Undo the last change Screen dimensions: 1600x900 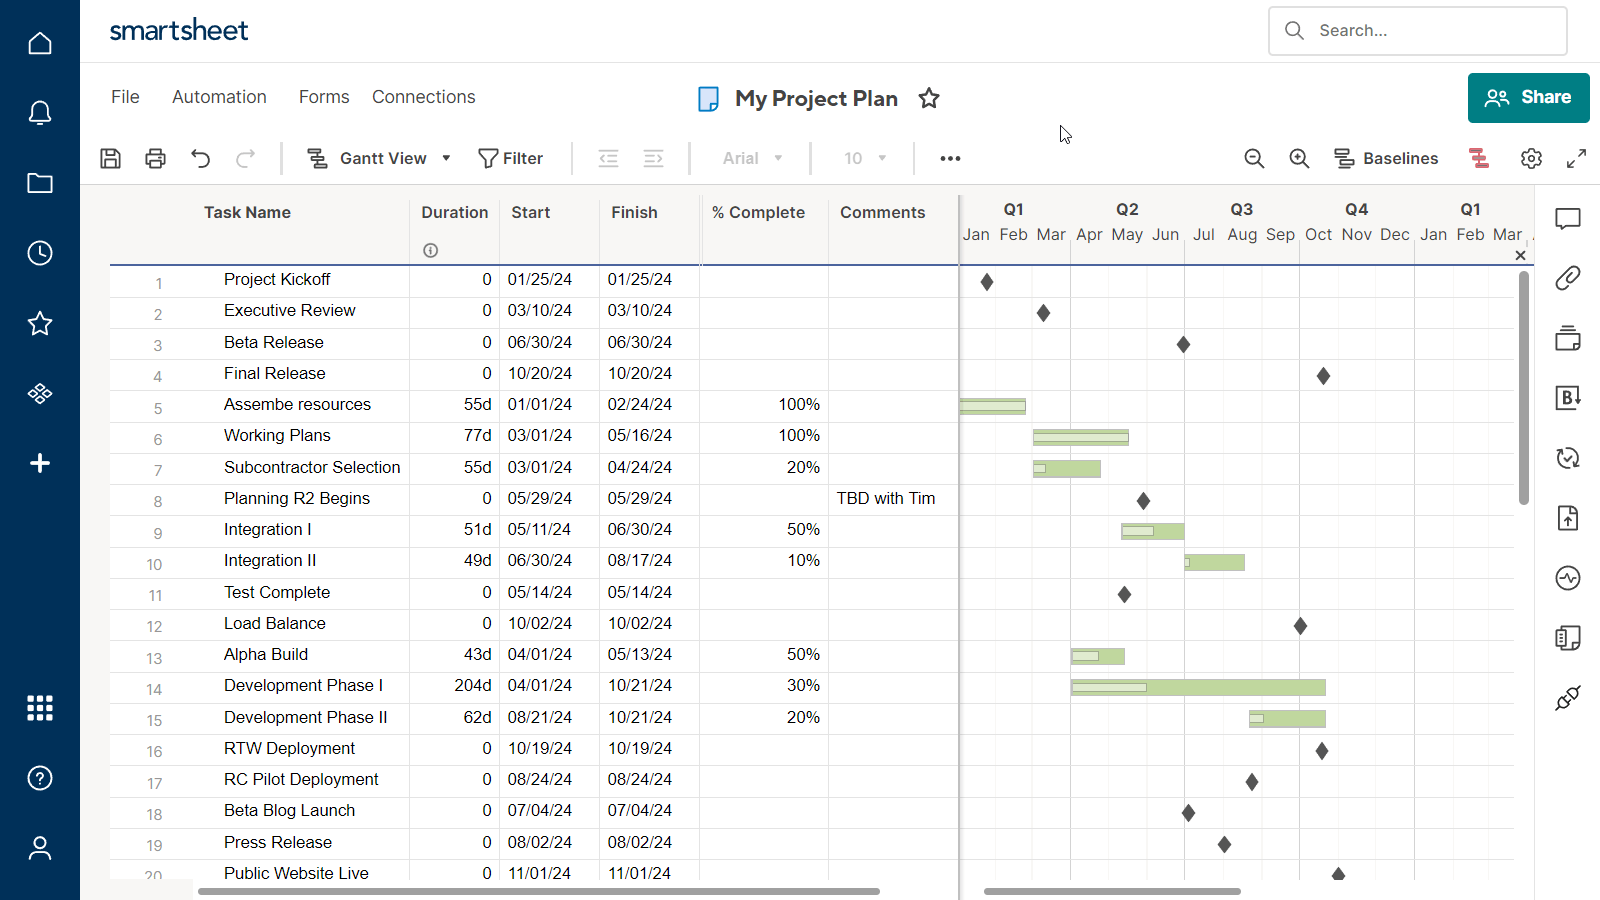click(x=200, y=158)
